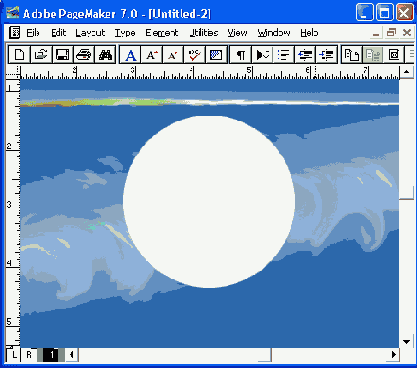
Task: Open the View menu
Action: click(237, 33)
